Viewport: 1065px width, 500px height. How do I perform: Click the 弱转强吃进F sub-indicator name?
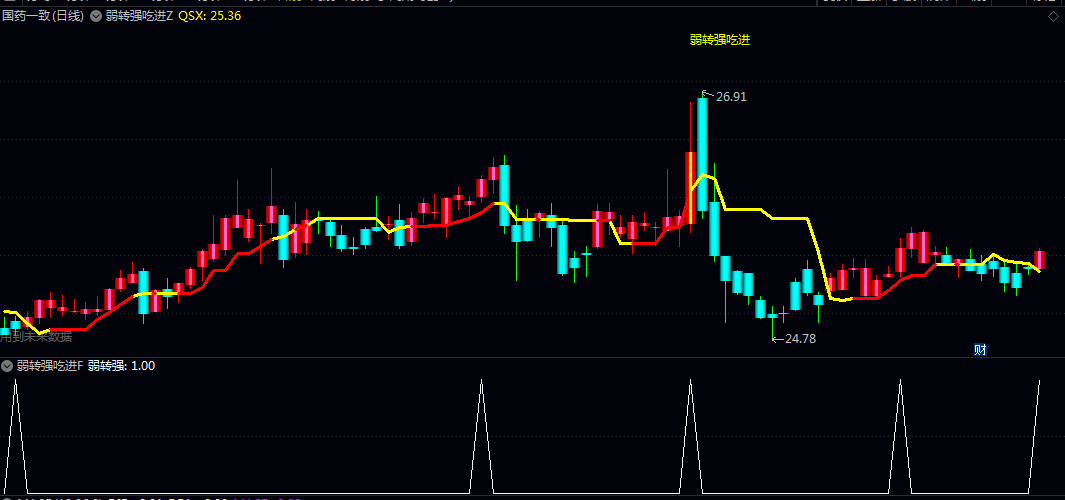(x=50, y=366)
